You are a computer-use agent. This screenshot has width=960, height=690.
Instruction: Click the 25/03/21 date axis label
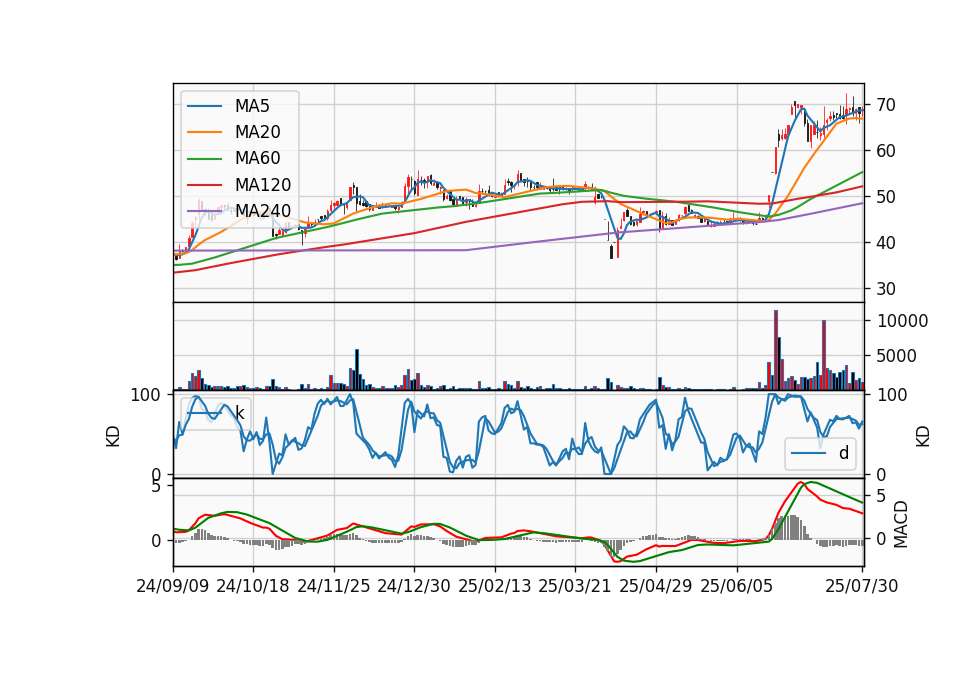pyautogui.click(x=575, y=586)
